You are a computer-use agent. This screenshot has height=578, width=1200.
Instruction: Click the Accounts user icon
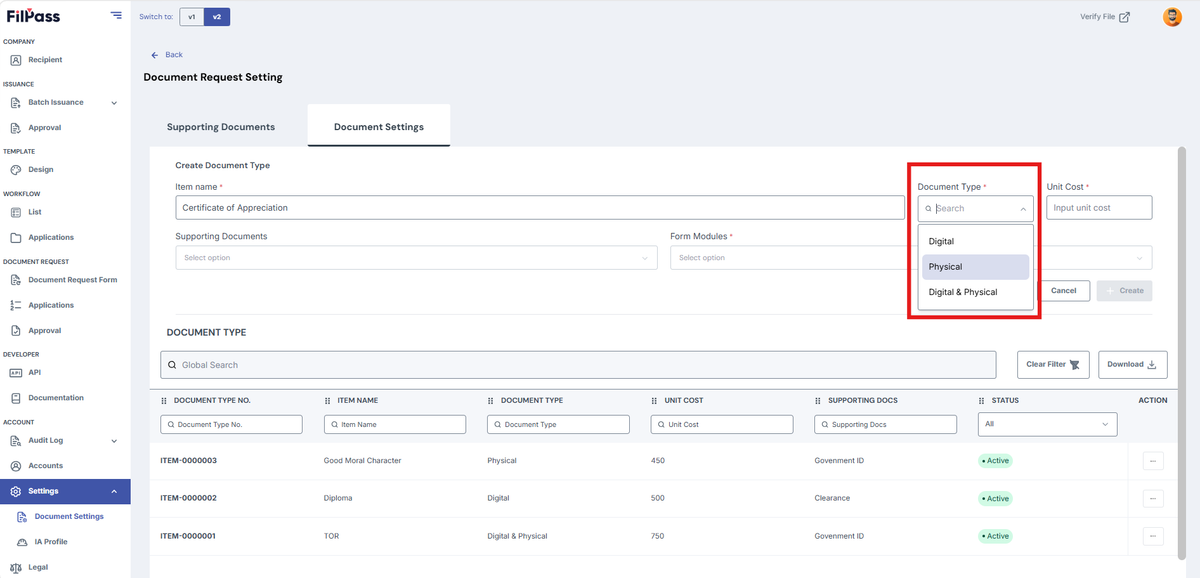coord(16,466)
